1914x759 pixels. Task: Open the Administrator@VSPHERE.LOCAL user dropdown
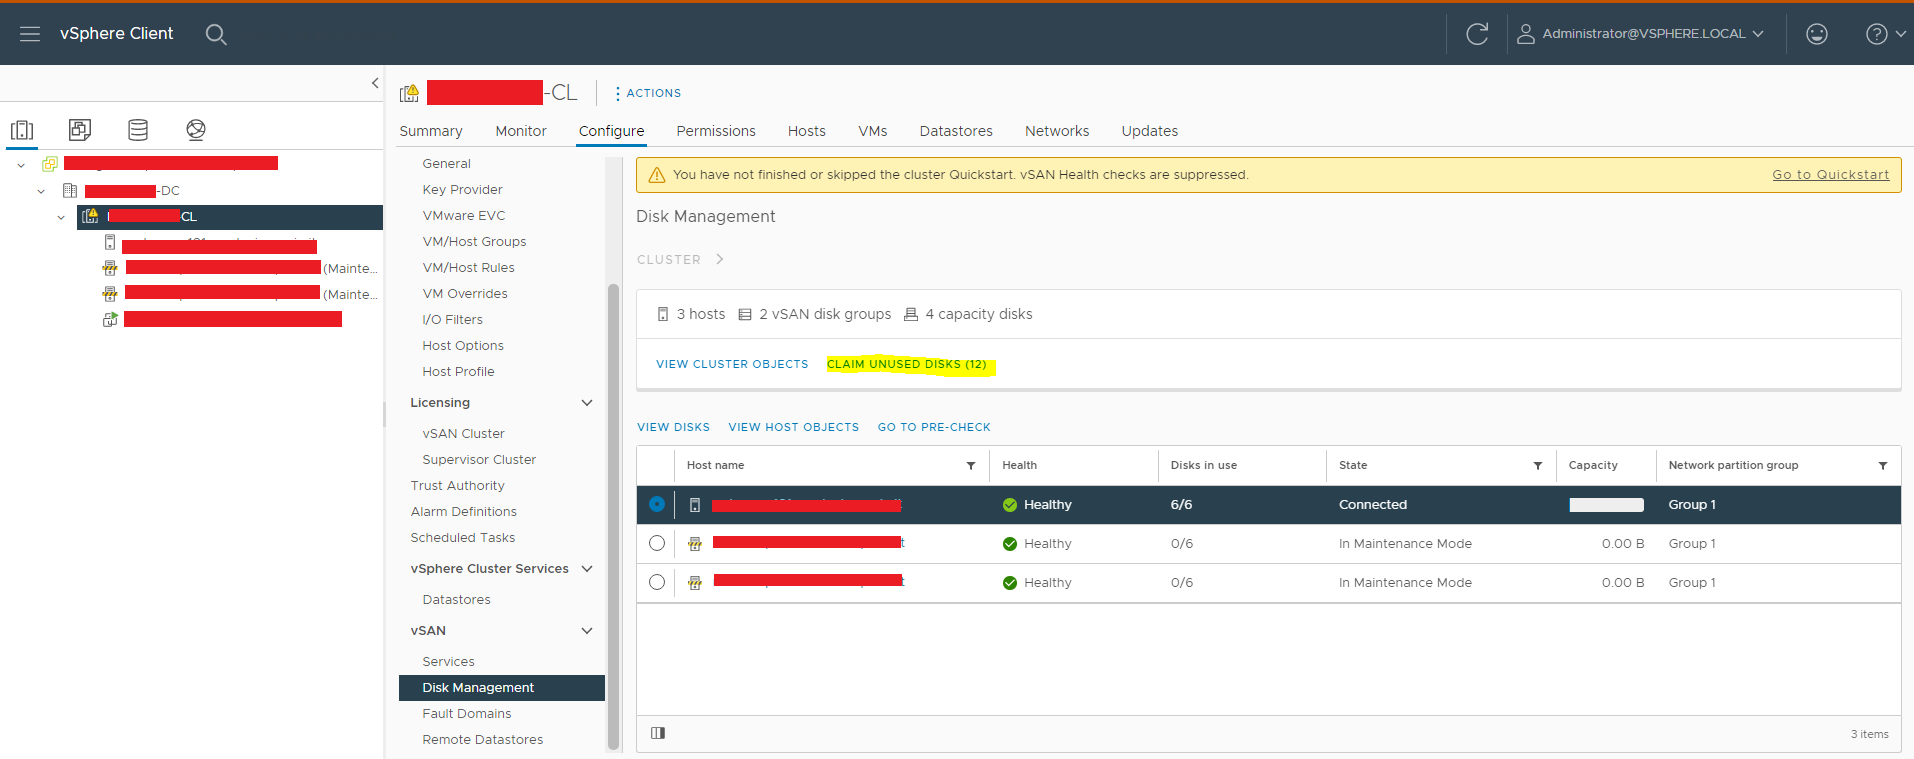(1640, 34)
